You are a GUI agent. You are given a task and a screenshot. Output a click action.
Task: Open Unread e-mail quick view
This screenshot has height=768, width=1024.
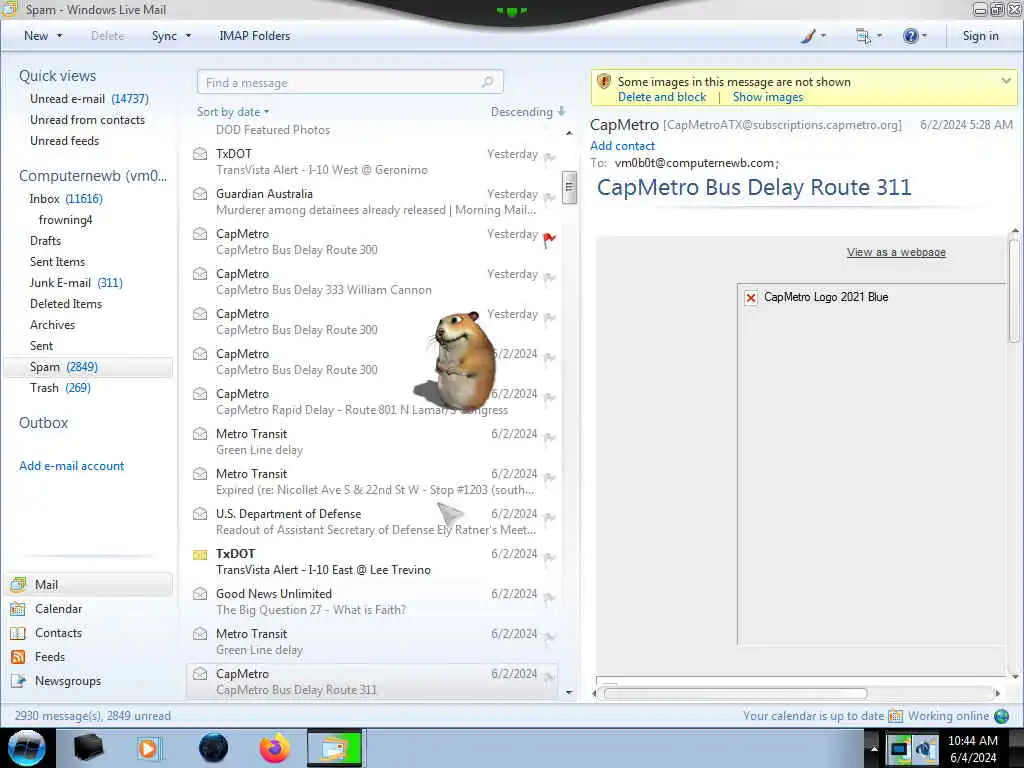(x=89, y=99)
